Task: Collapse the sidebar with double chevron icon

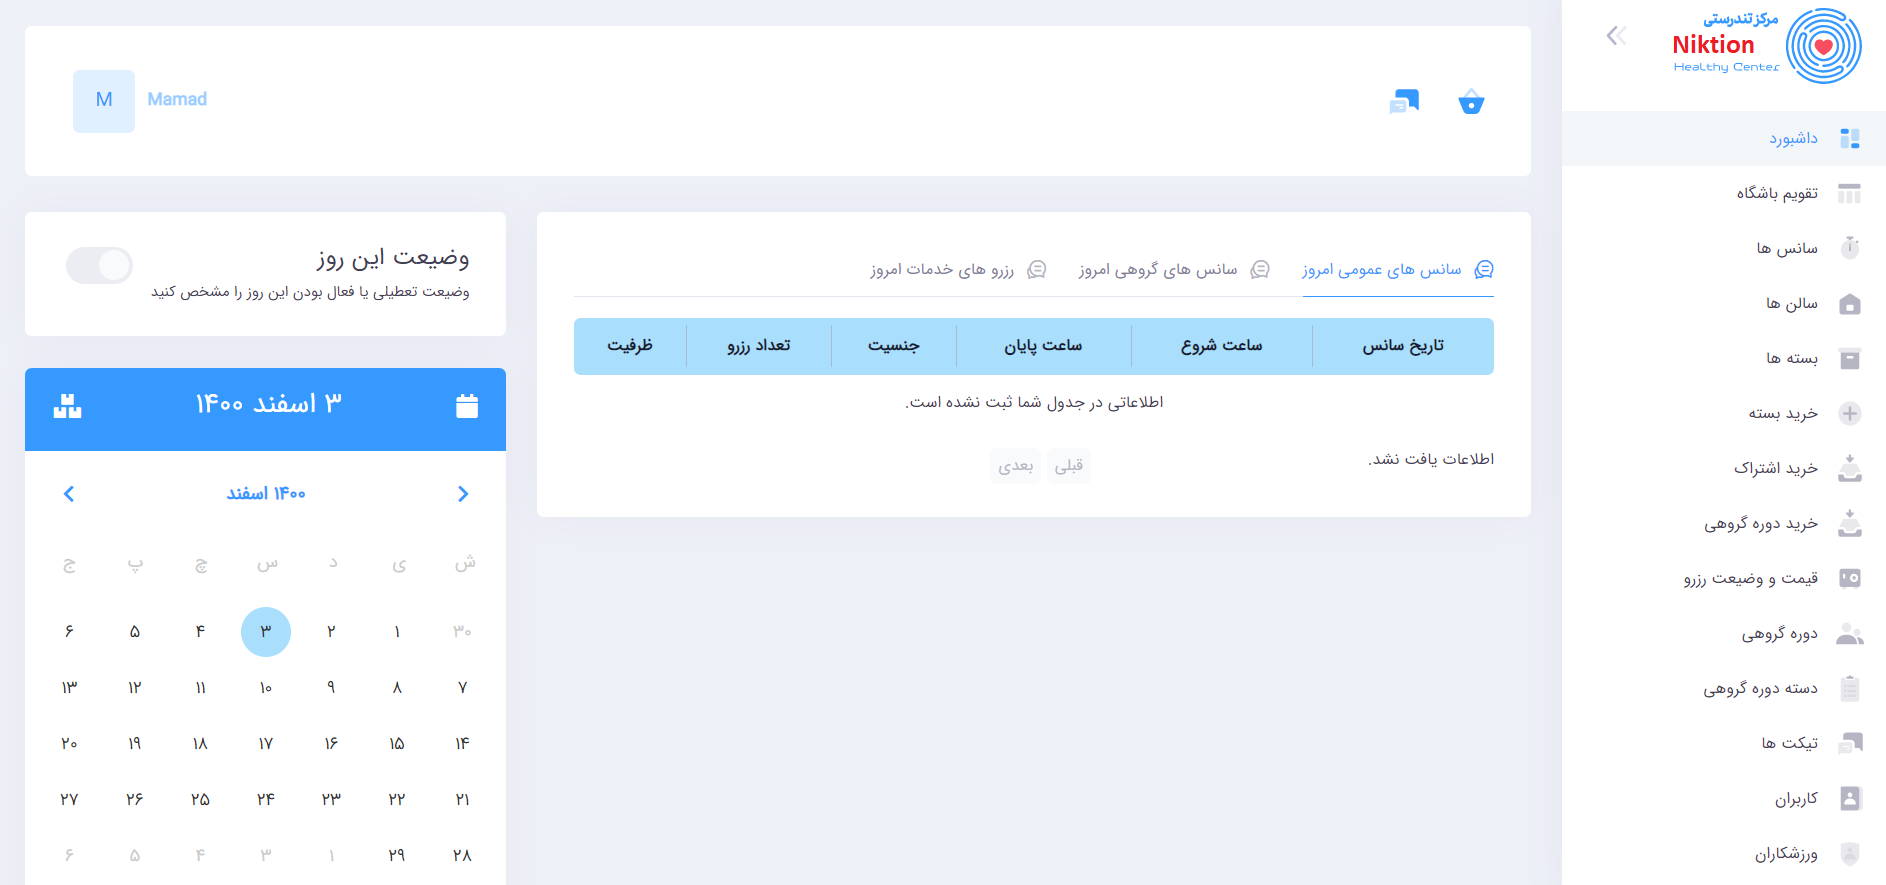Action: click(x=1616, y=36)
